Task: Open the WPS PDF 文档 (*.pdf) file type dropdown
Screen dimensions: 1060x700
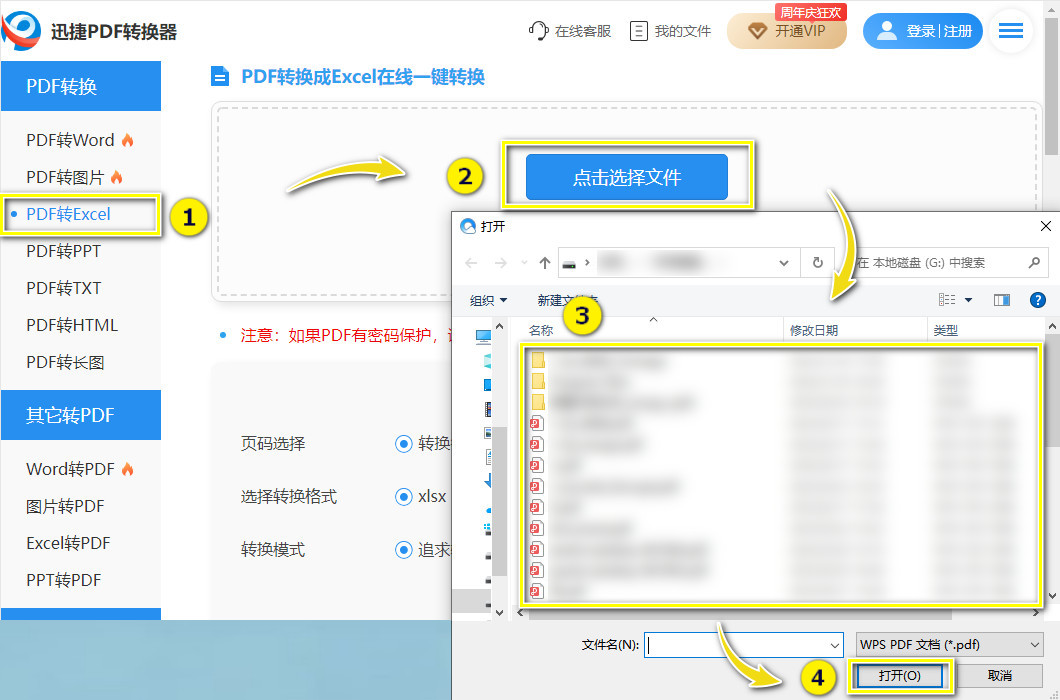Action: (950, 645)
